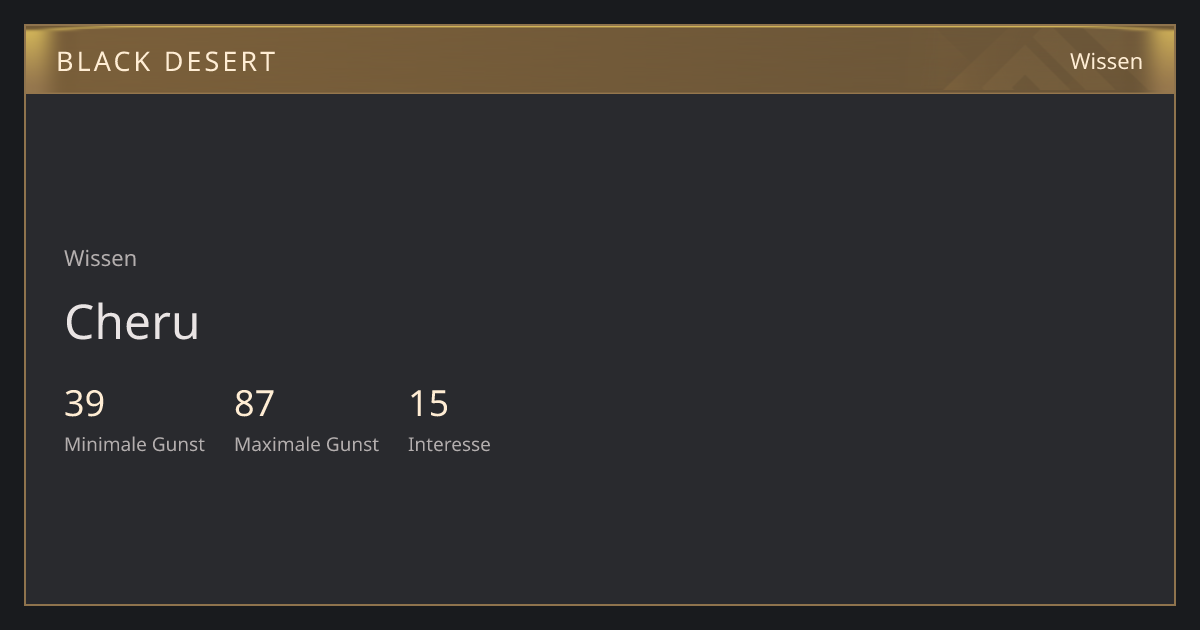Select the Interesse label
1200x630 pixels.
[449, 444]
